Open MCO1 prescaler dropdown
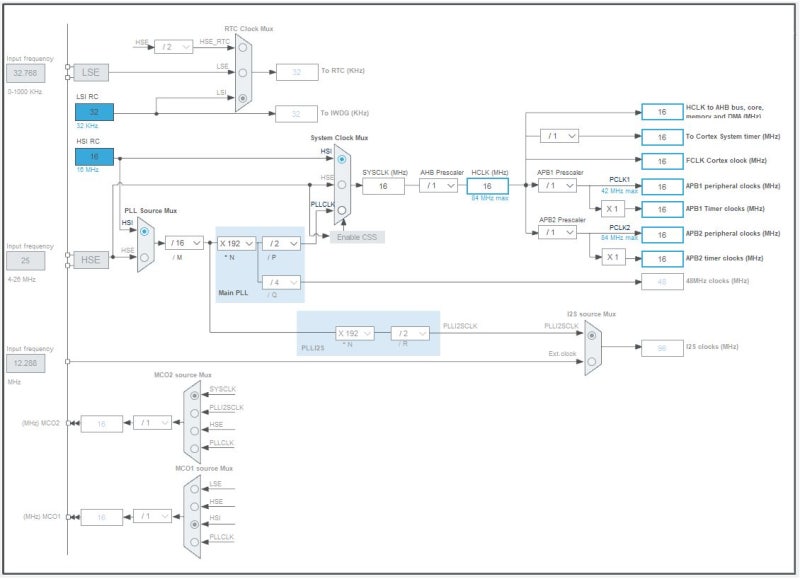Image resolution: width=800 pixels, height=579 pixels. click(x=152, y=516)
